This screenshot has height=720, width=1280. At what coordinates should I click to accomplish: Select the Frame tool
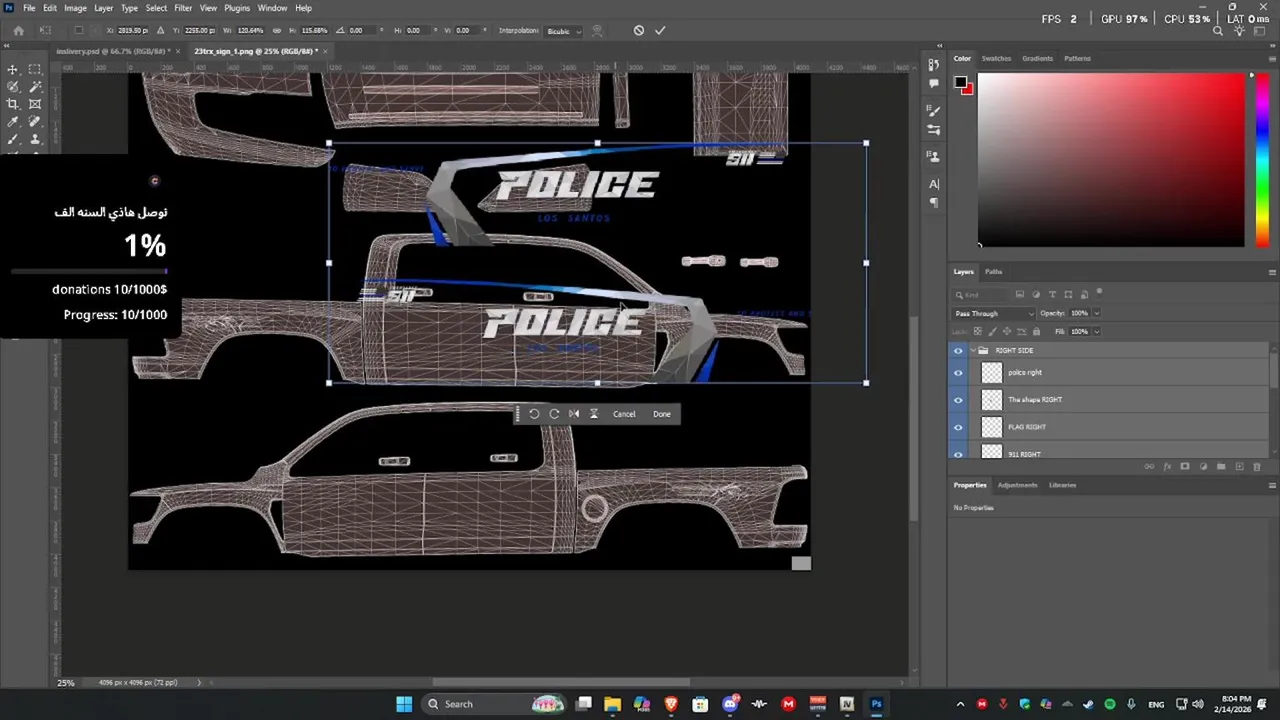35,104
